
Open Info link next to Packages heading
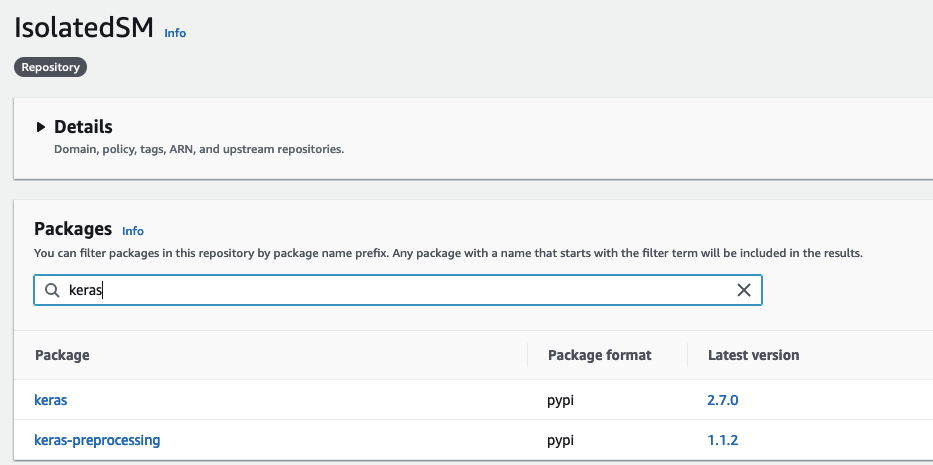[x=133, y=231]
